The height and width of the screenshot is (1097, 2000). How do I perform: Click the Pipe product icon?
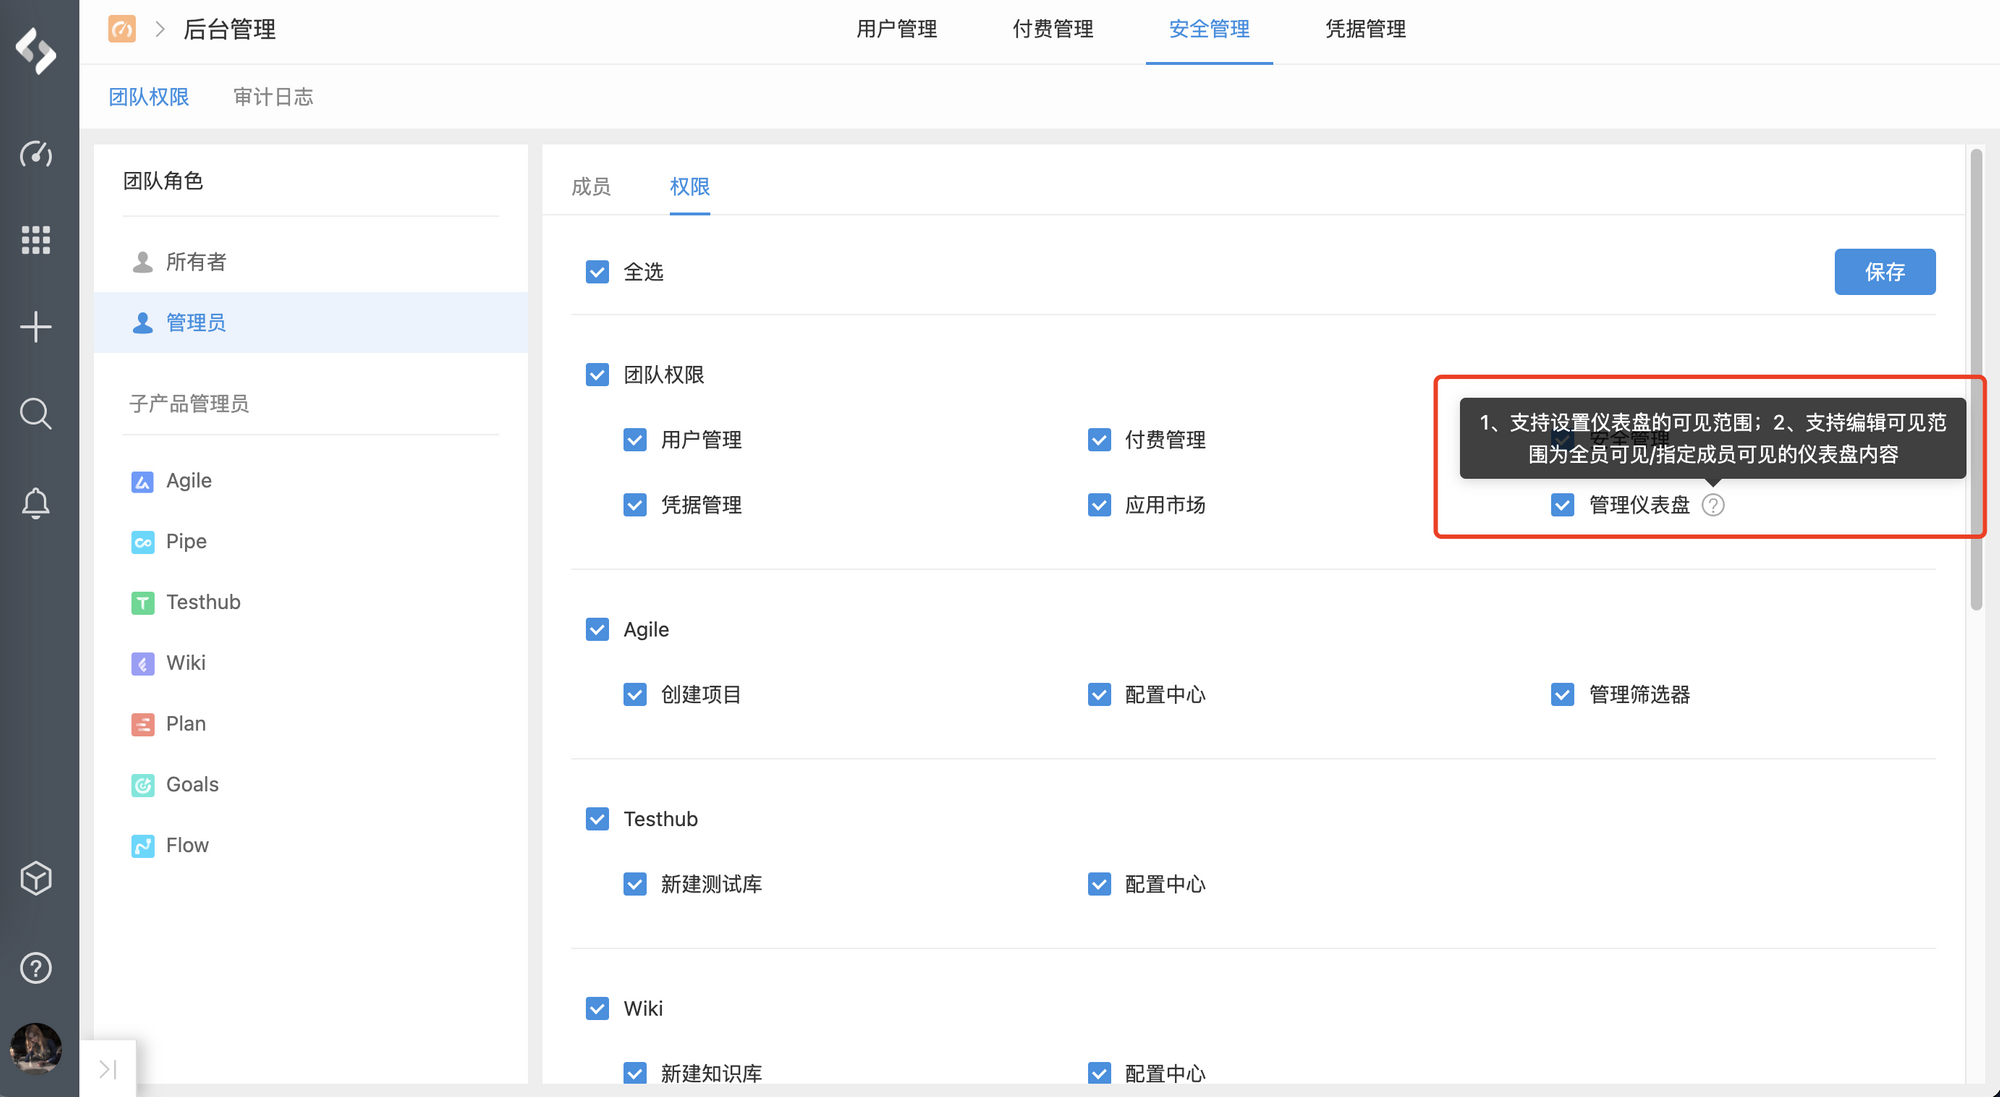(x=143, y=542)
